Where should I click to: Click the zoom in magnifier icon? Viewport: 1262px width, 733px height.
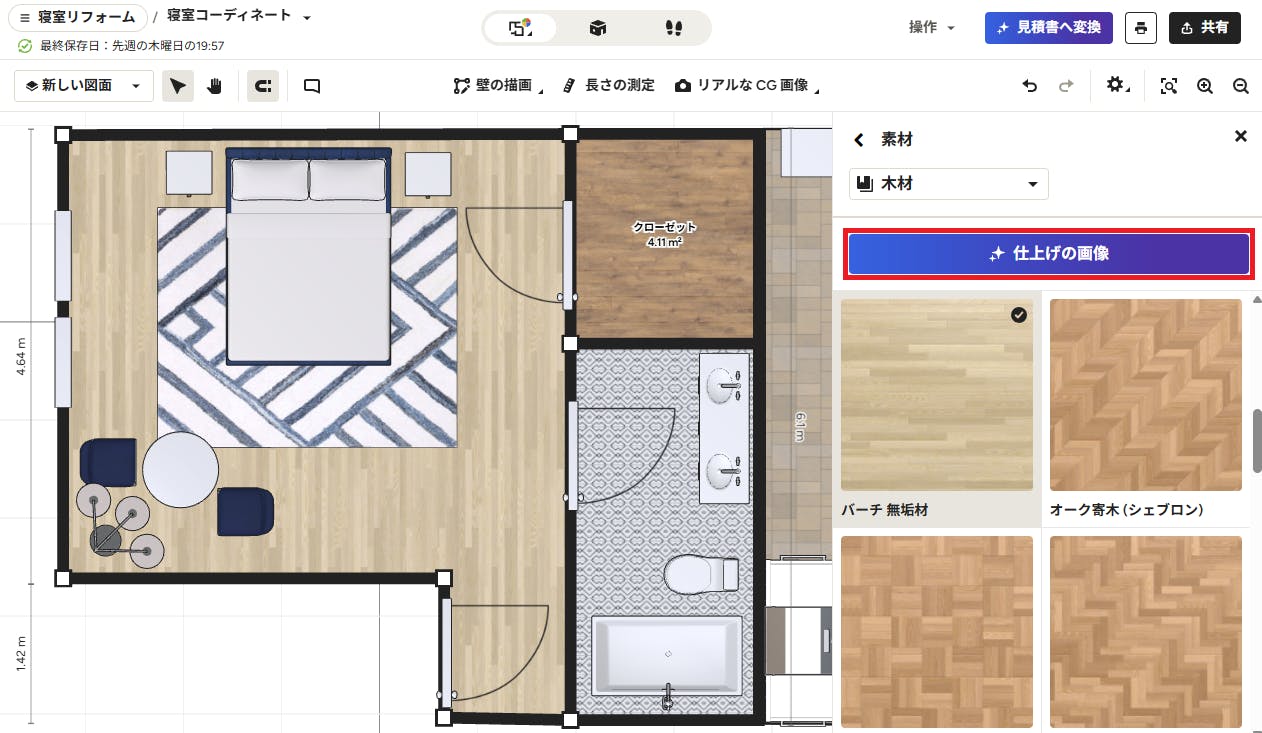point(1205,86)
